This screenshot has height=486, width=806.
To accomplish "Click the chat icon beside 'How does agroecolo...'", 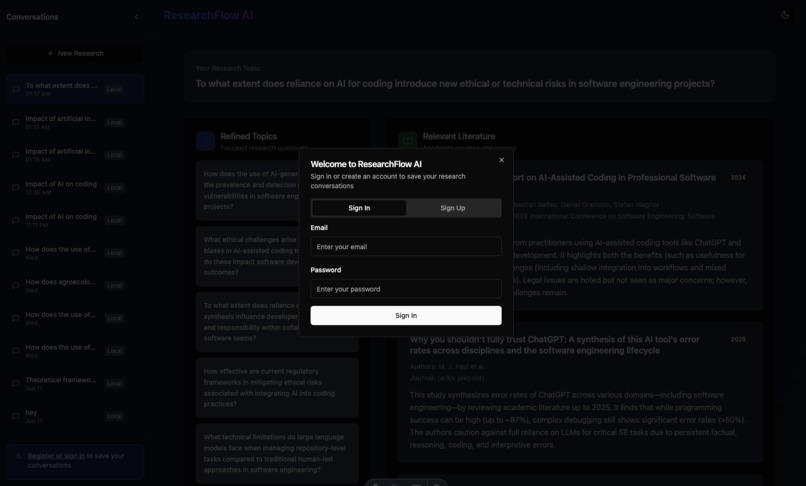I will (15, 285).
